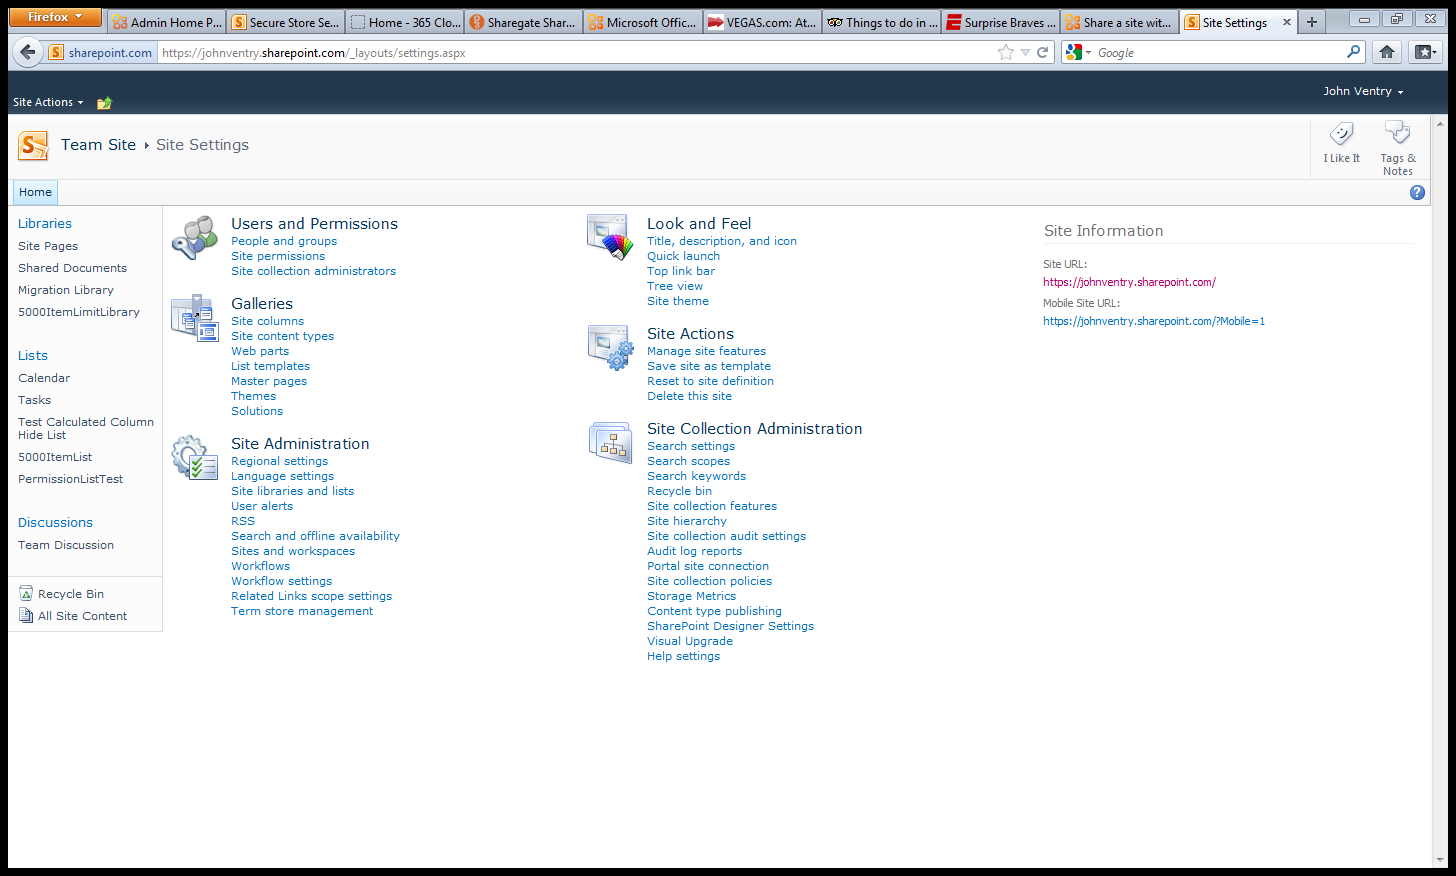1456x876 pixels.
Task: Open Migration Library in sidebar
Action: pyautogui.click(x=66, y=290)
